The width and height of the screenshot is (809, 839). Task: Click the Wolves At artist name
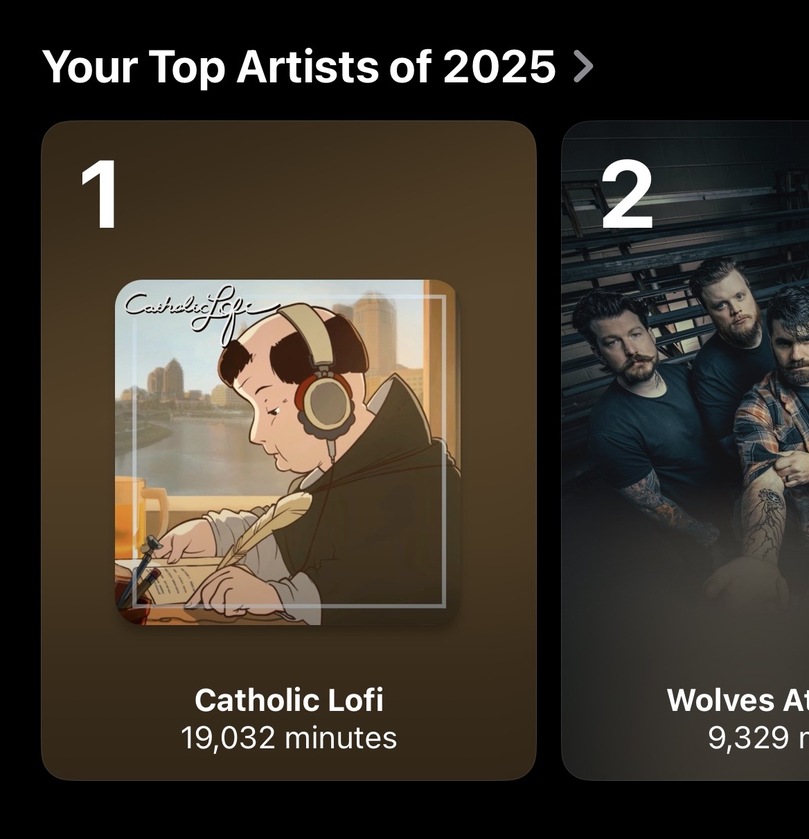tap(736, 699)
